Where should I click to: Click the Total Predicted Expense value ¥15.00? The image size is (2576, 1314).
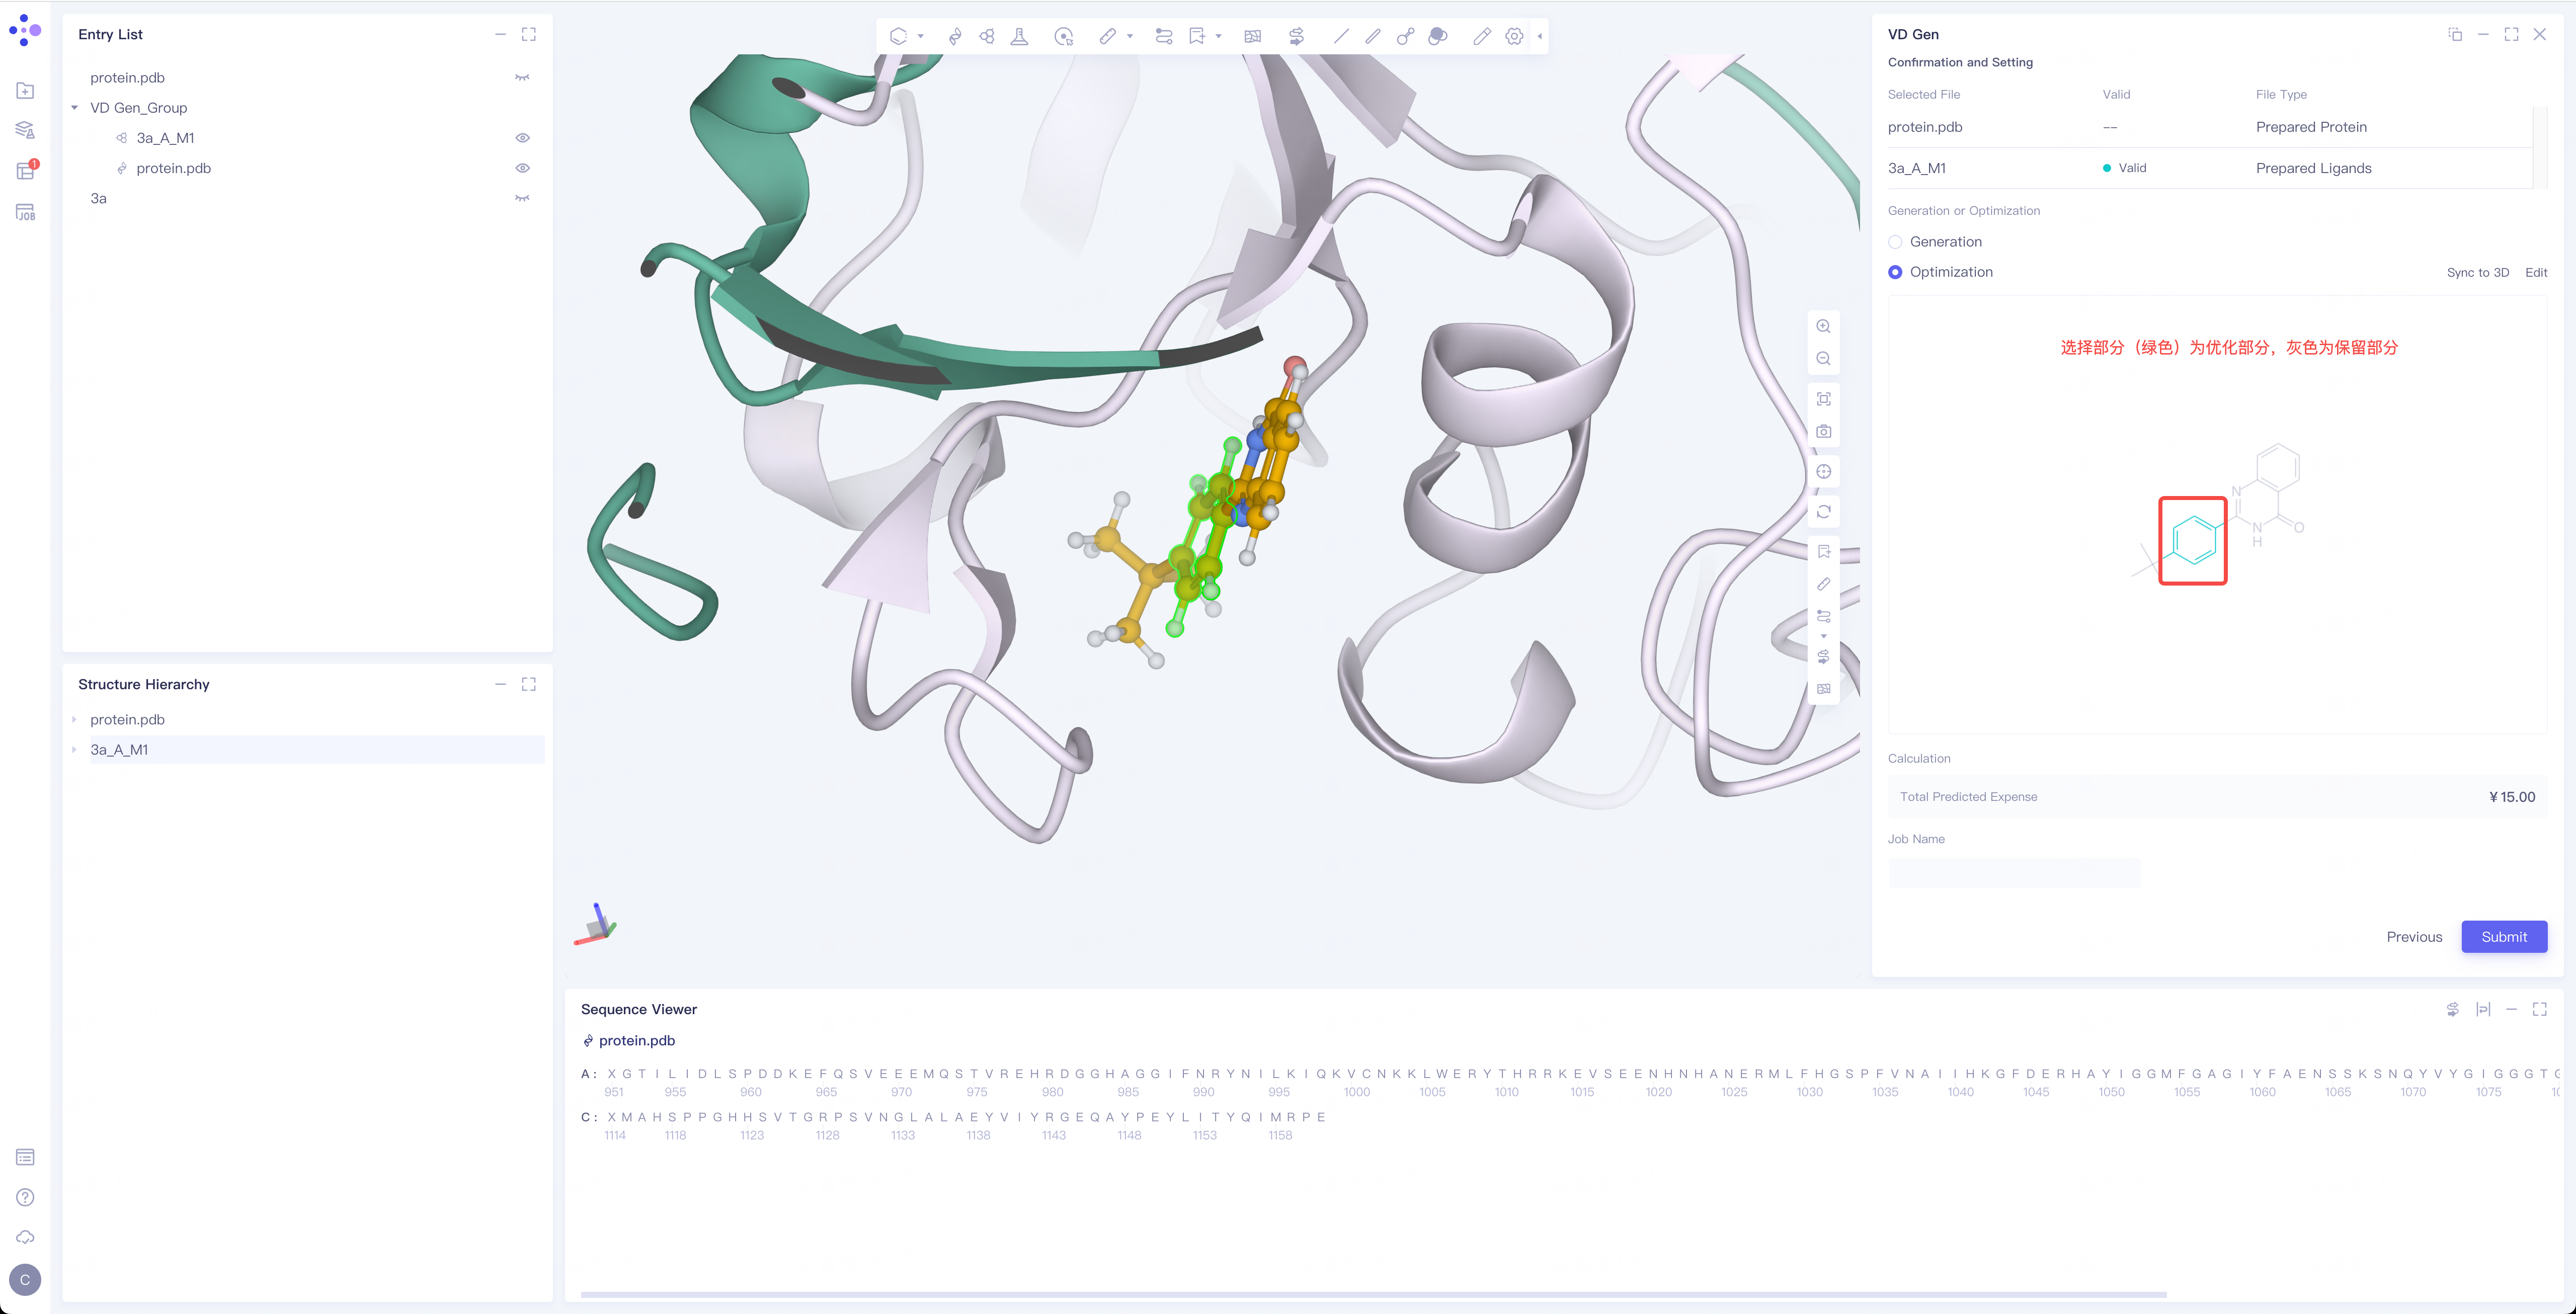2512,797
